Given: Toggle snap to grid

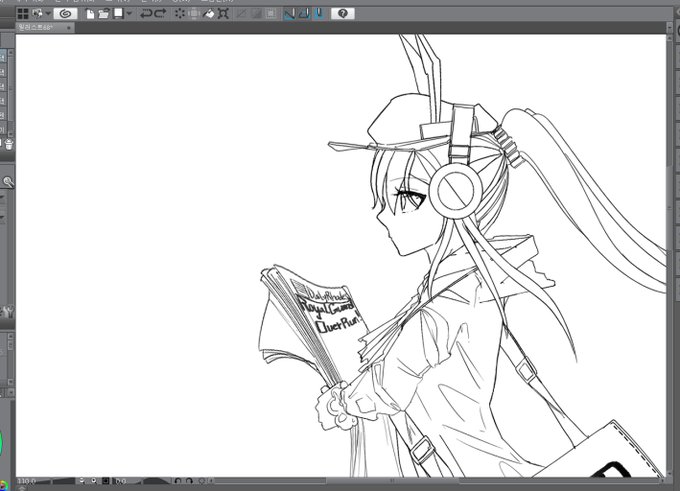Looking at the screenshot, I should [319, 14].
